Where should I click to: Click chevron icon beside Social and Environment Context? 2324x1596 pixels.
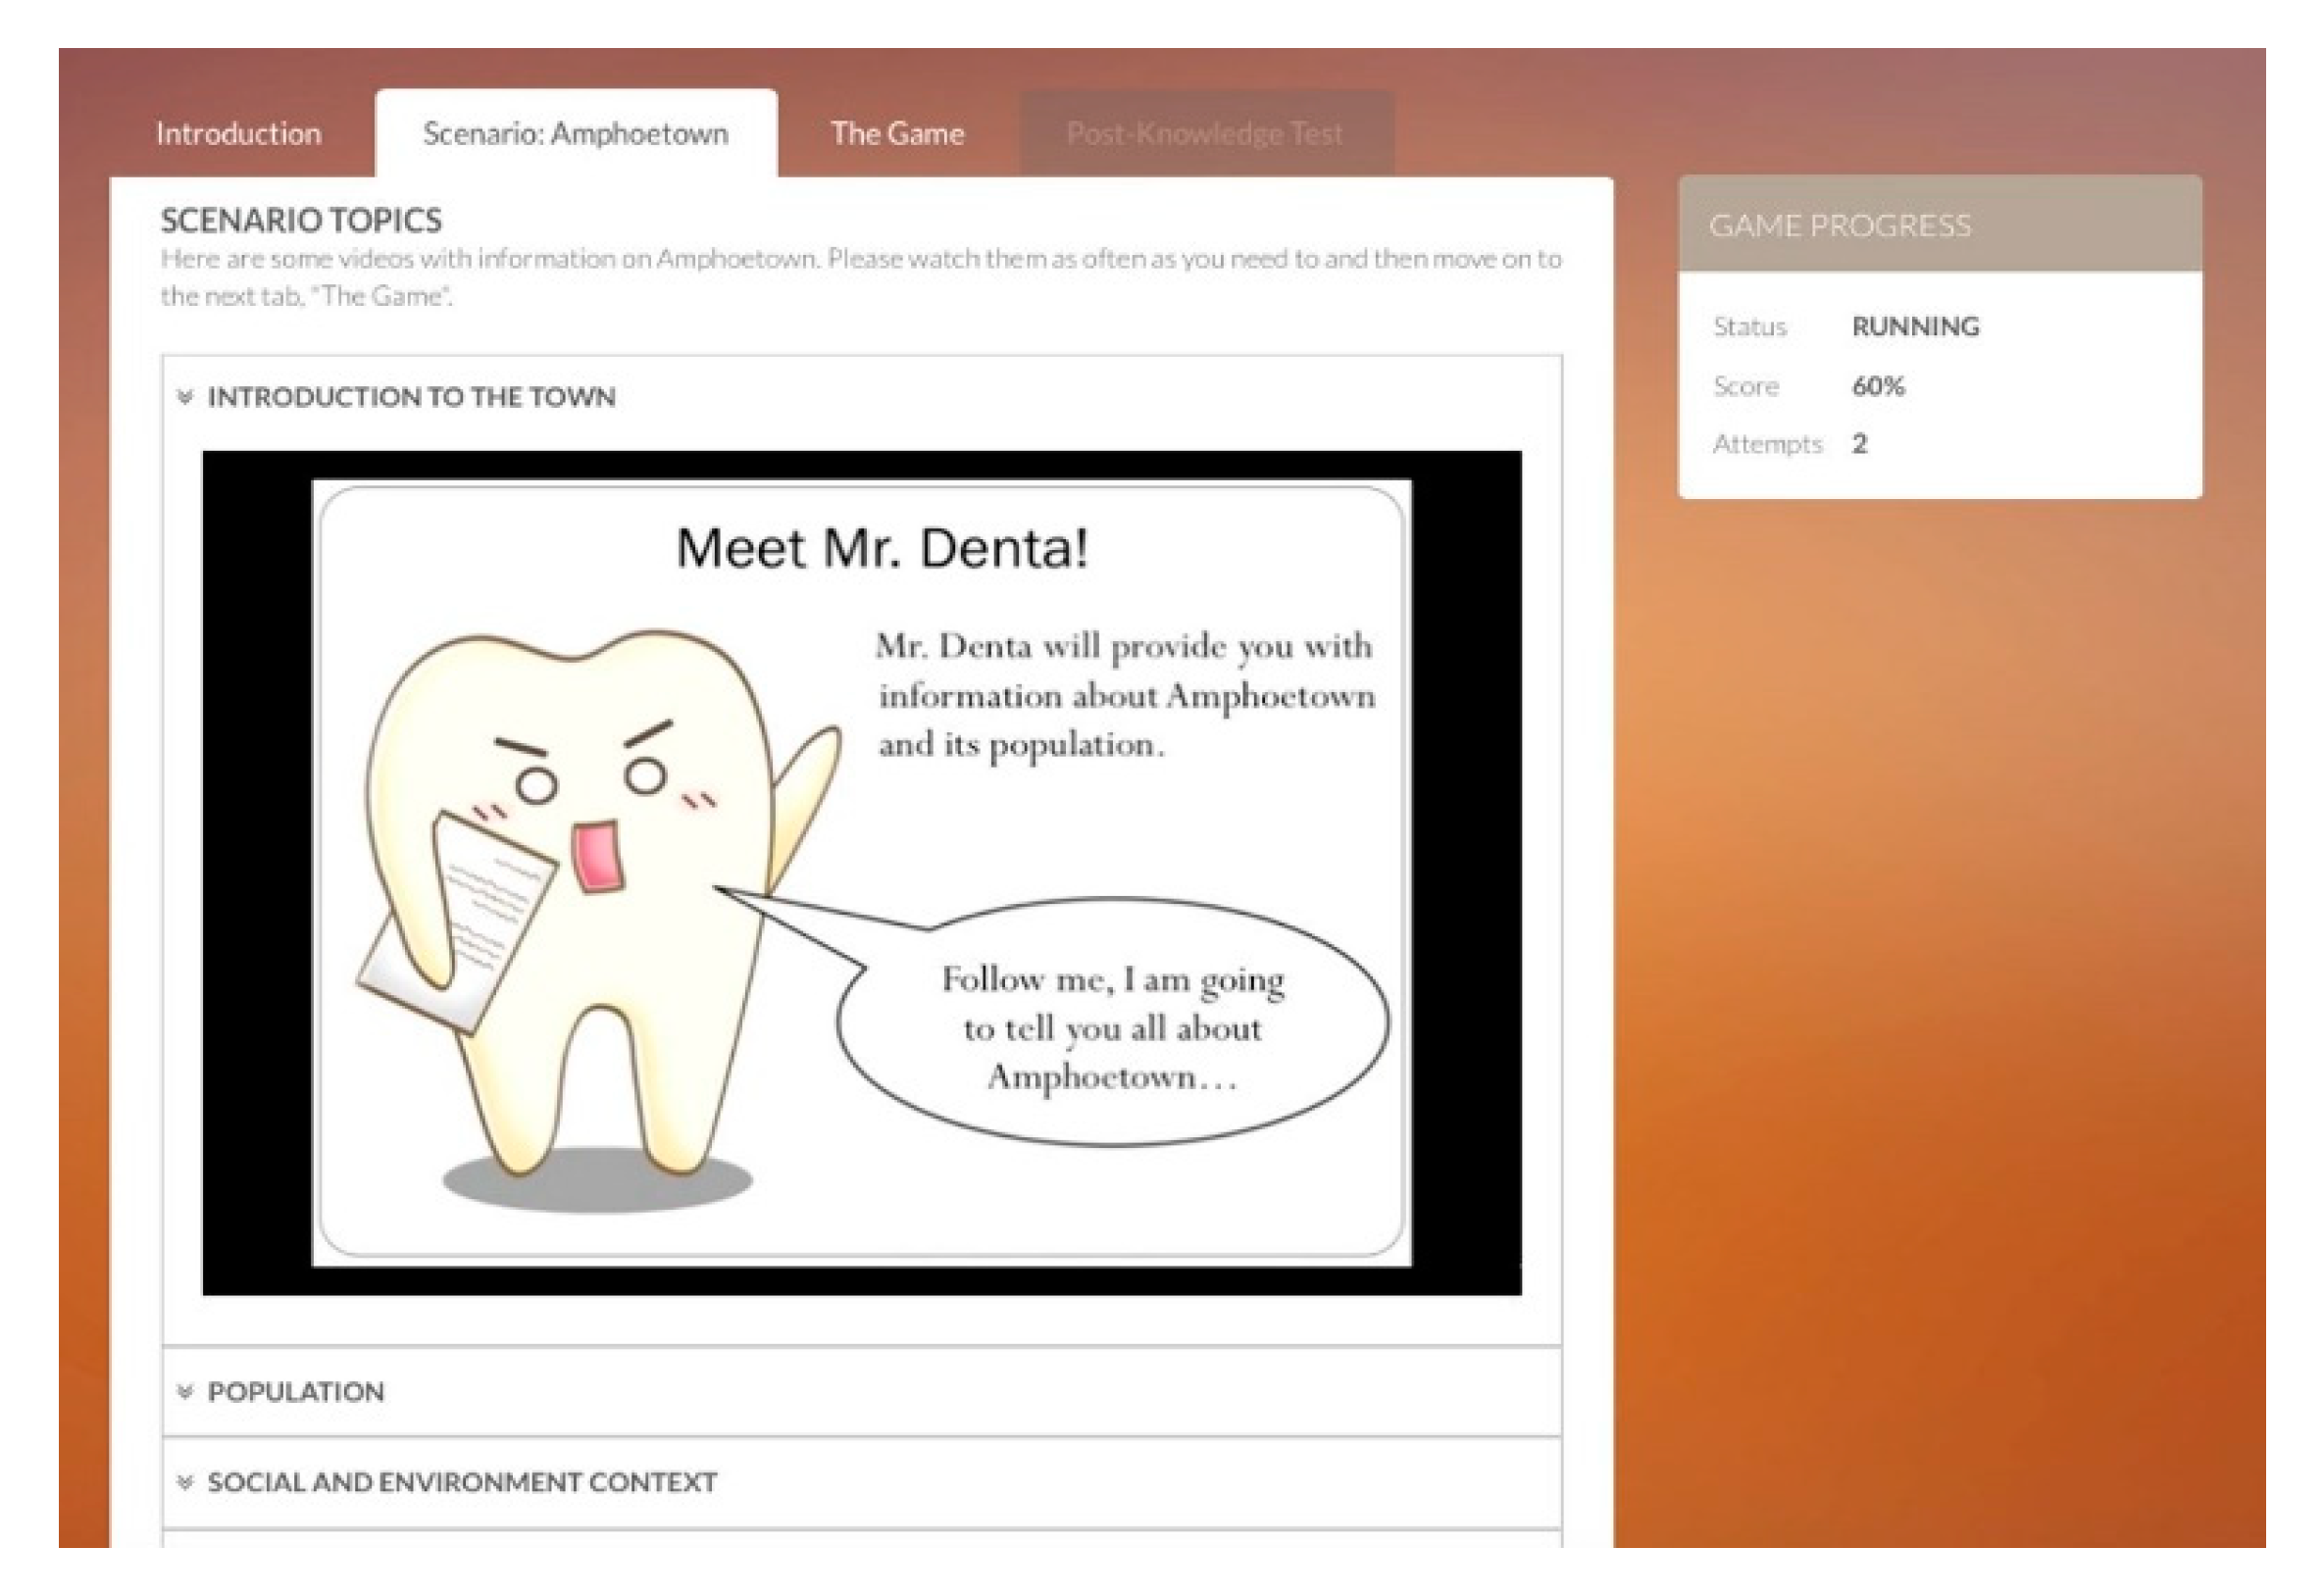tap(184, 1482)
